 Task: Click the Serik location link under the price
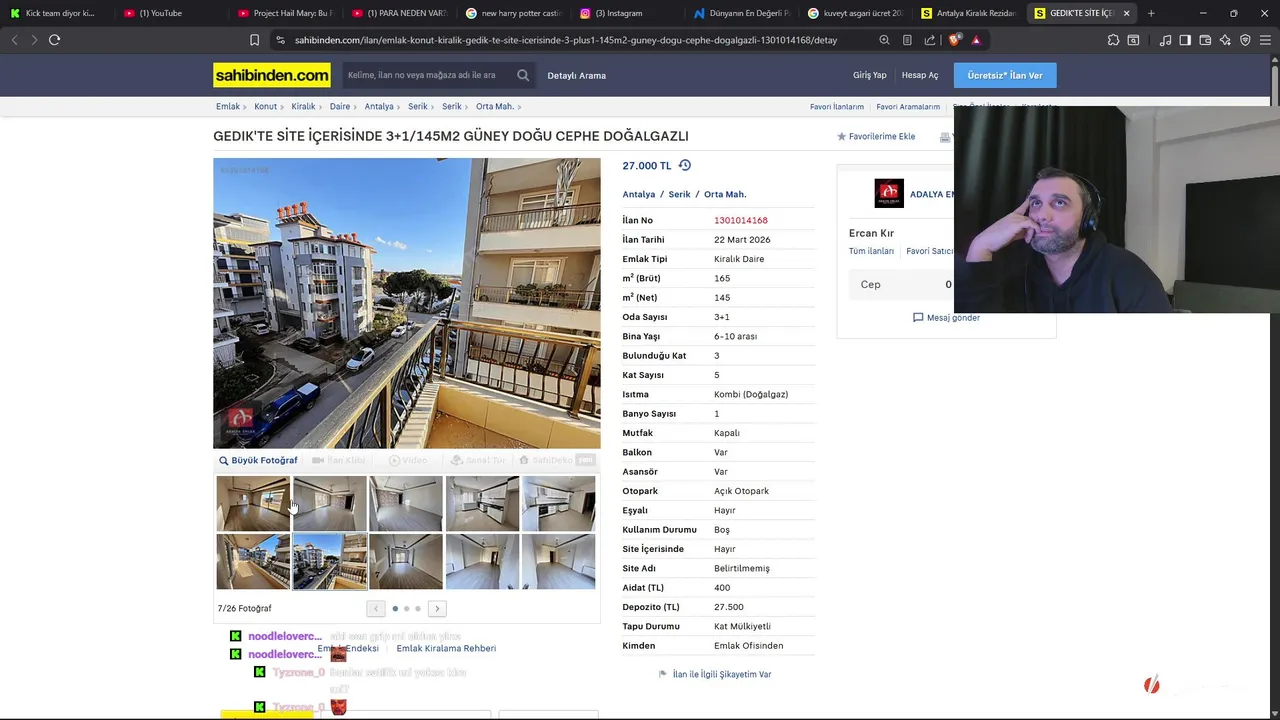(x=680, y=194)
